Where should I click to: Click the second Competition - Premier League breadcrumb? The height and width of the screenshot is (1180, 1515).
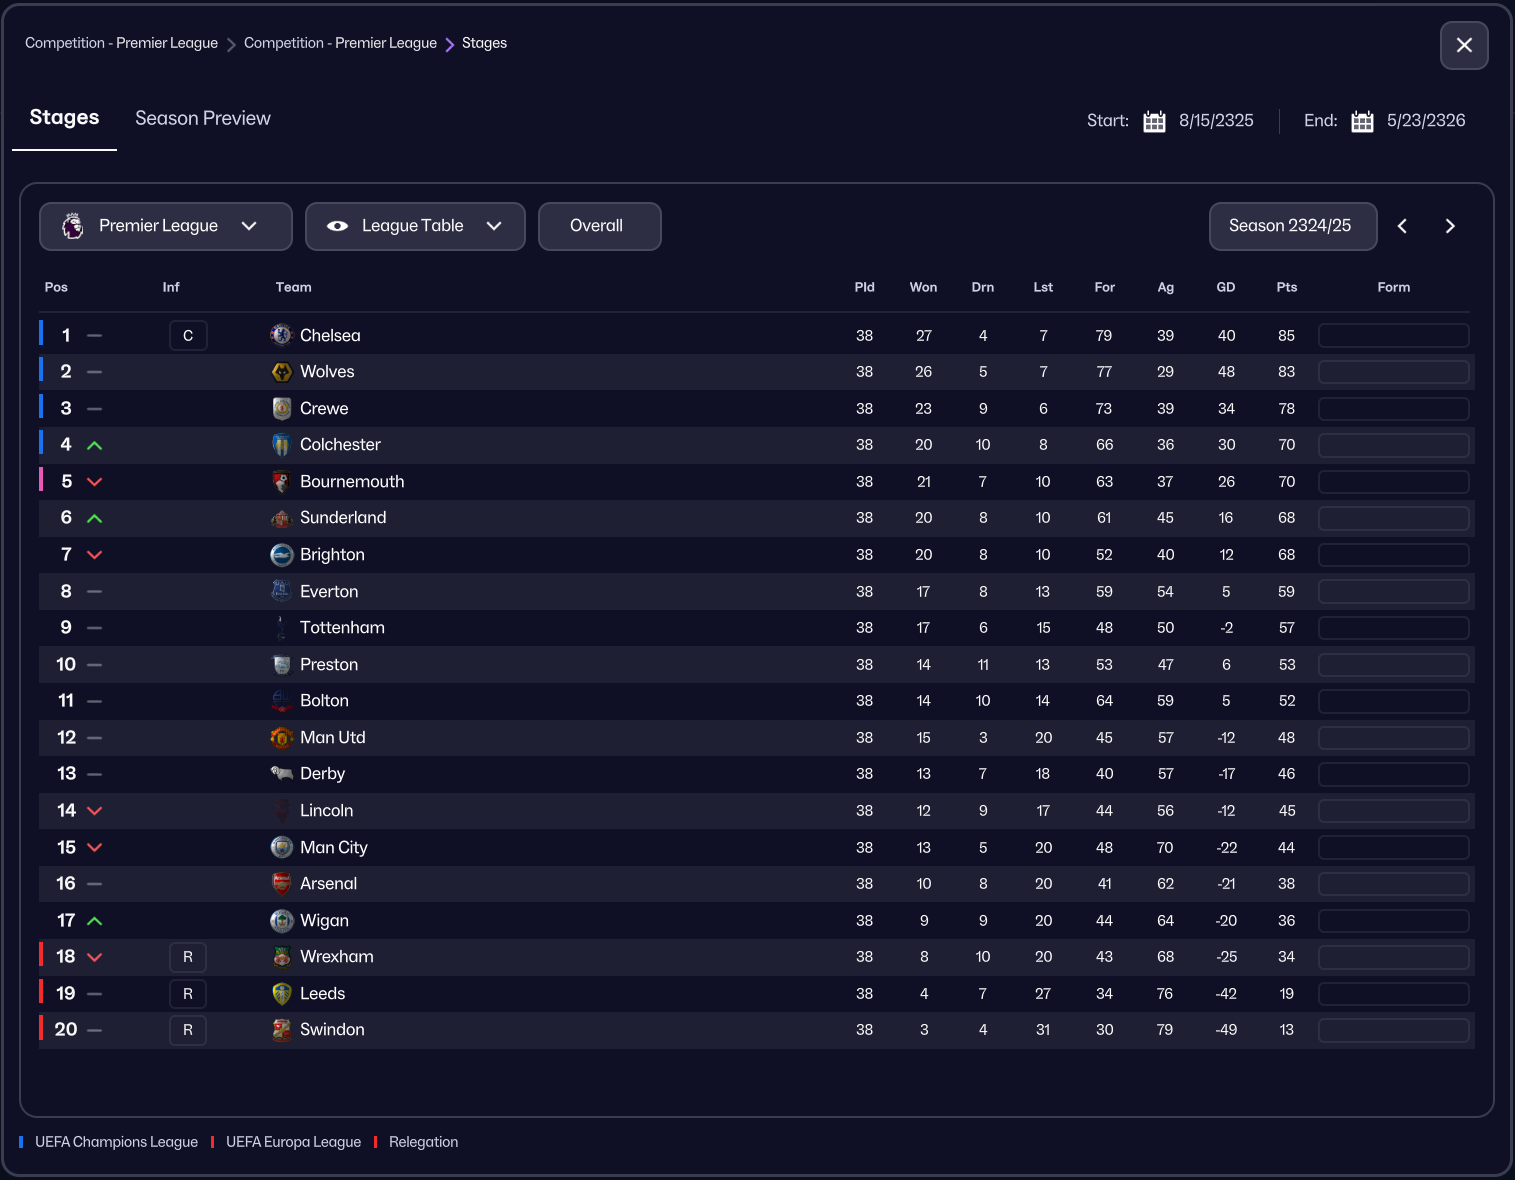tap(340, 43)
